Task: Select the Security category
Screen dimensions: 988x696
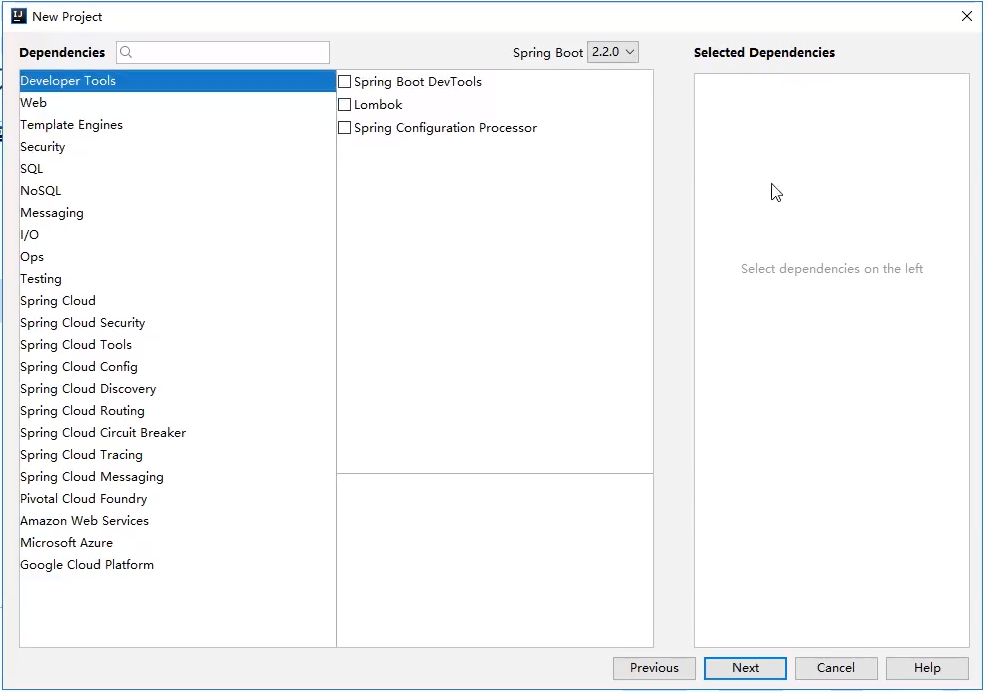Action: tap(43, 147)
